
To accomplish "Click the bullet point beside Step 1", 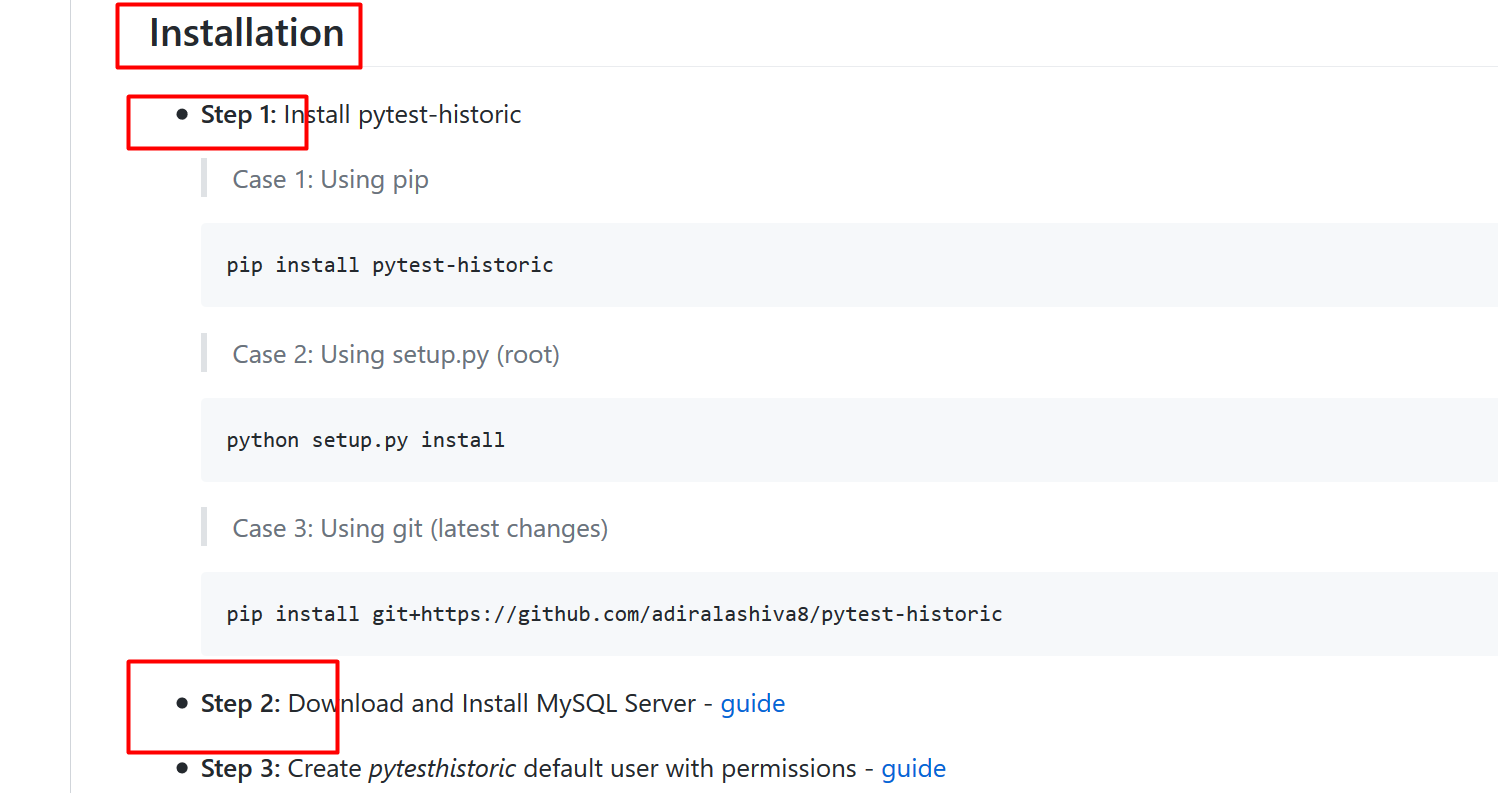I will [x=180, y=114].
